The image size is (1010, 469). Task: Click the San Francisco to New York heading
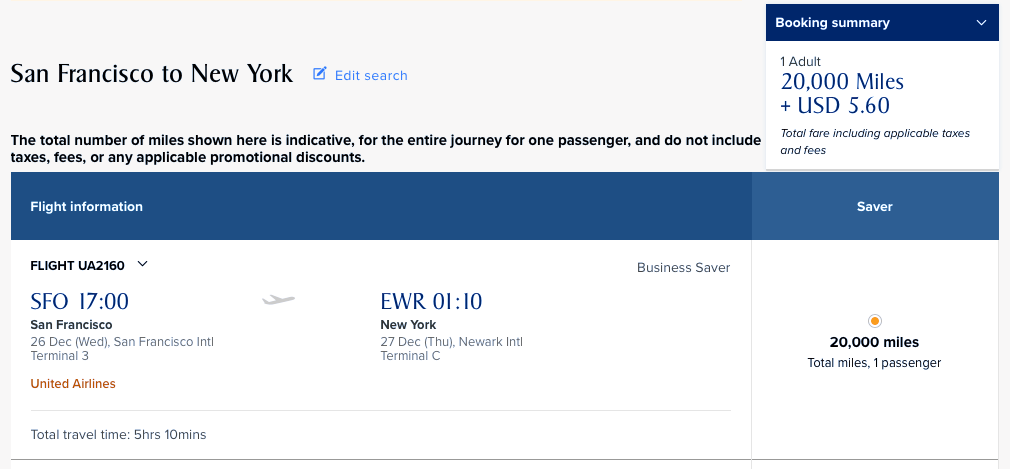(152, 74)
